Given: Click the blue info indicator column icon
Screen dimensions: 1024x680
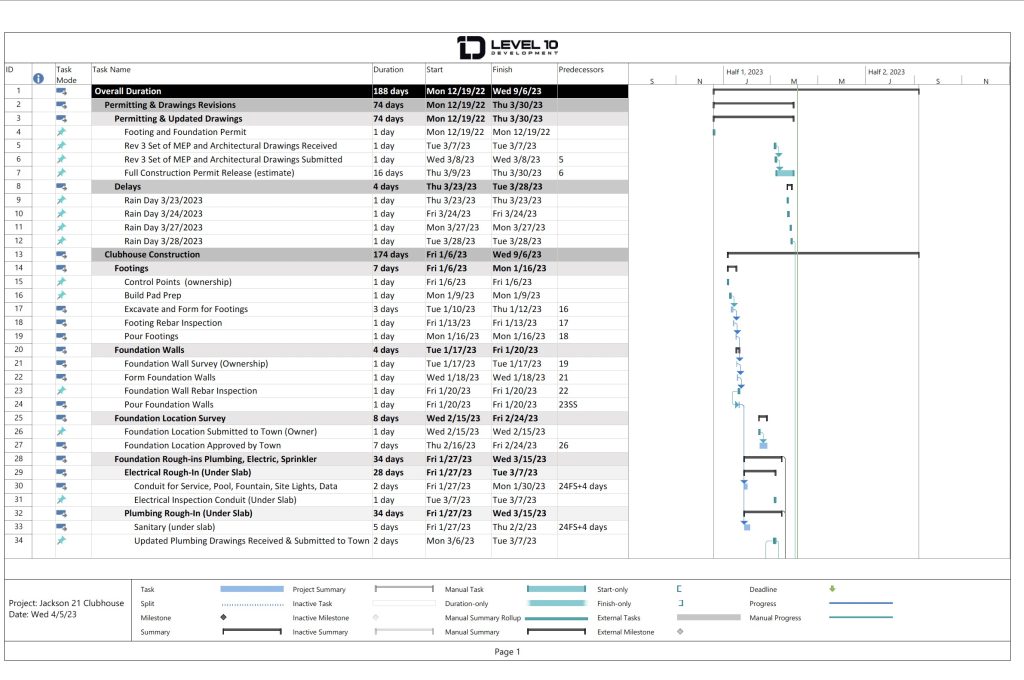Looking at the screenshot, I should click(x=38, y=77).
